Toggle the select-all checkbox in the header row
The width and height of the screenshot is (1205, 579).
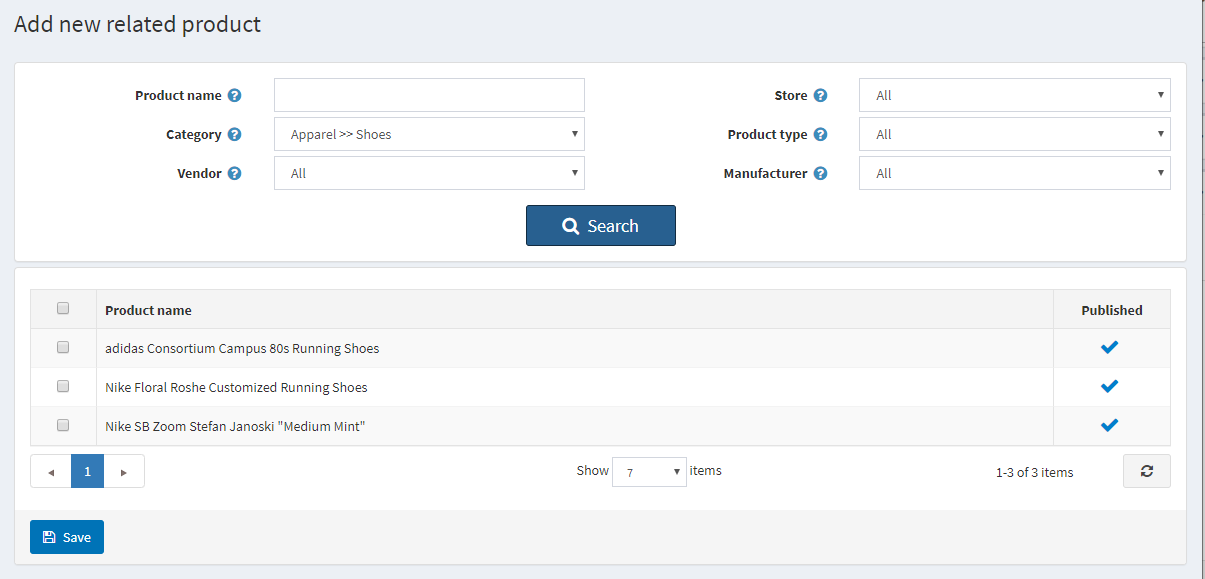coord(63,308)
